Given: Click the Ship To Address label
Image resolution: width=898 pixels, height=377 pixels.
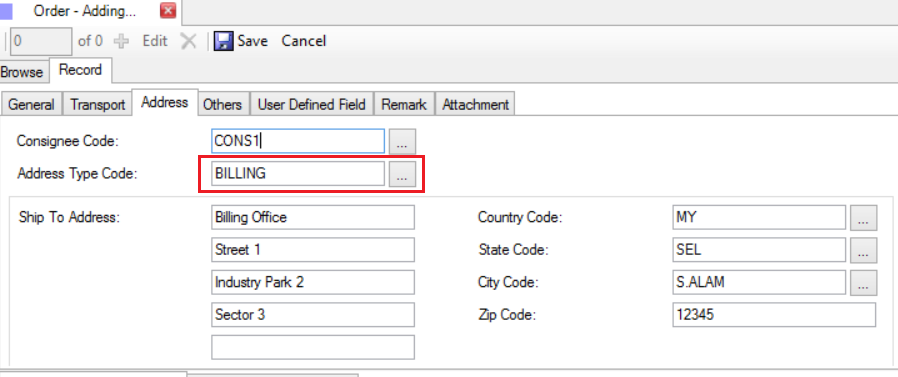Looking at the screenshot, I should (69, 218).
